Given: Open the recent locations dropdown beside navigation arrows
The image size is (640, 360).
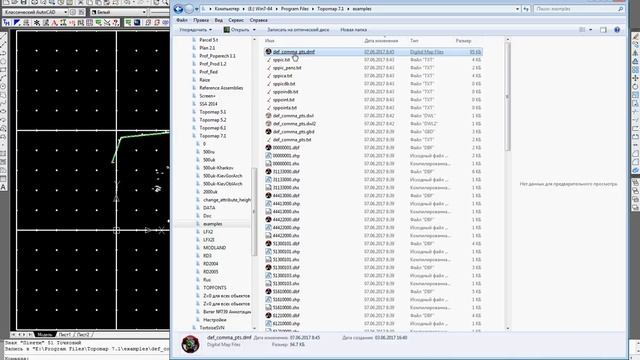Looking at the screenshot, I should (x=197, y=9).
